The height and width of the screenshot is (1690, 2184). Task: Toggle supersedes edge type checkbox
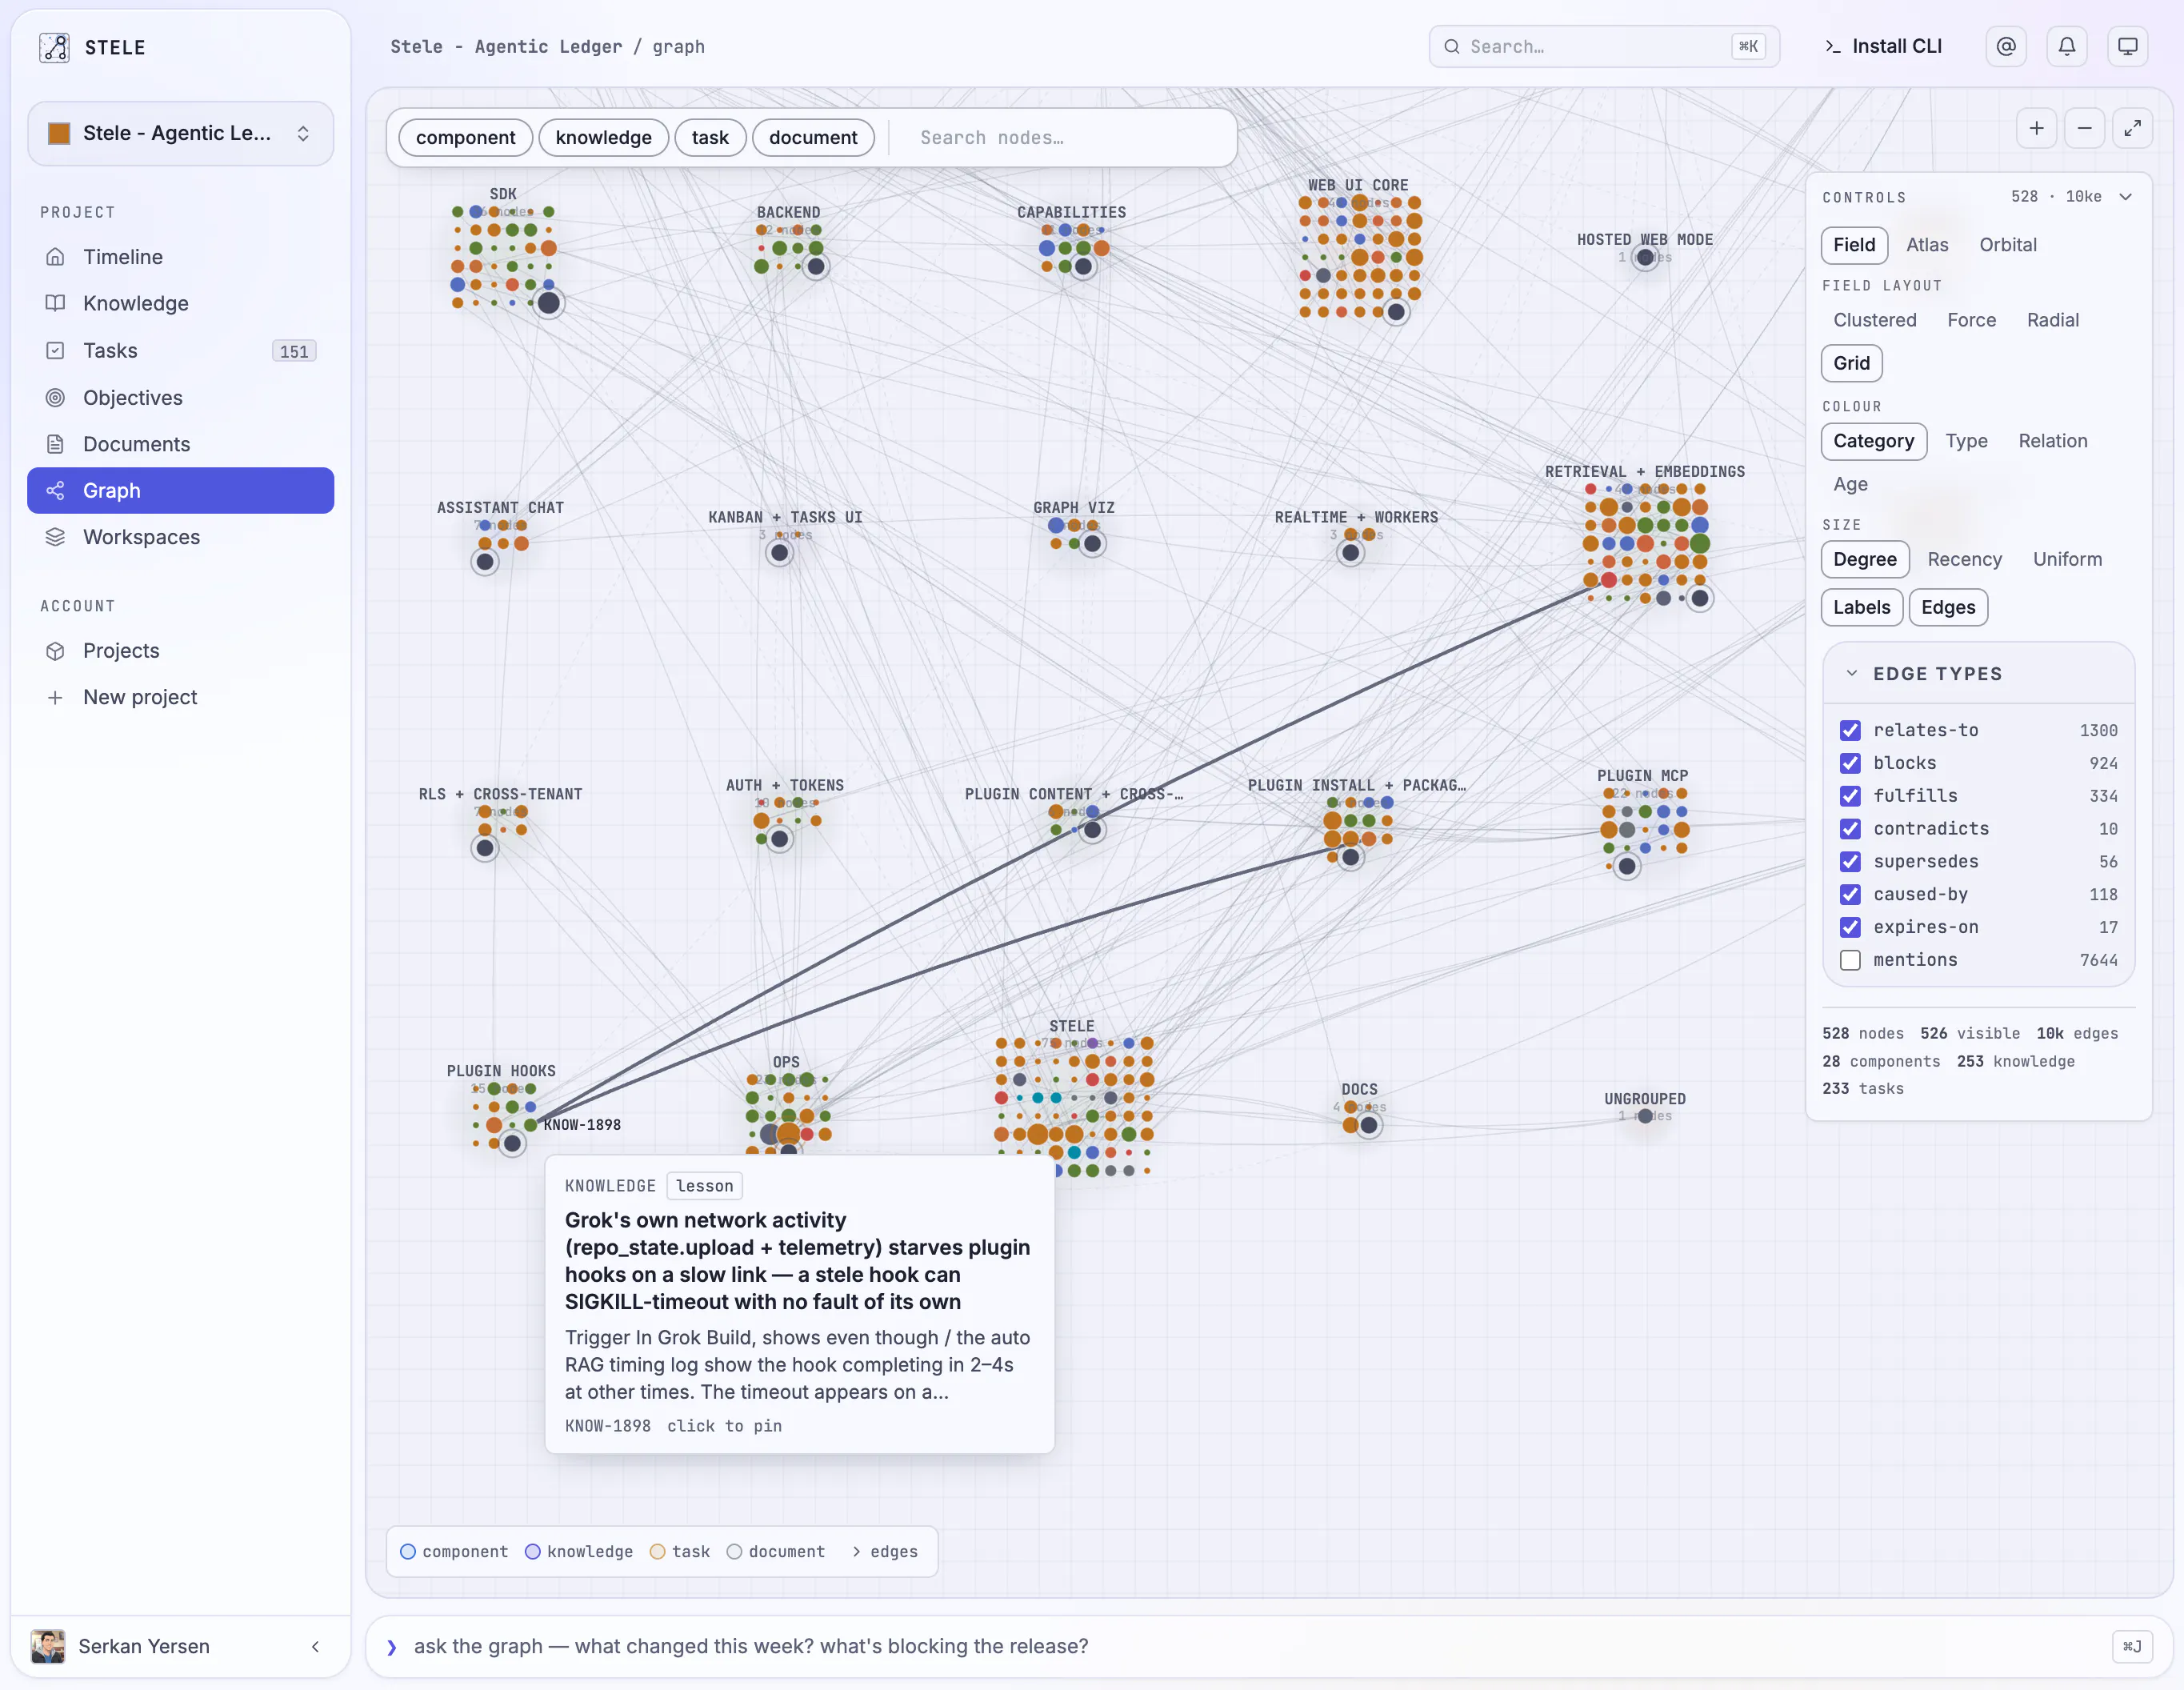point(1850,862)
